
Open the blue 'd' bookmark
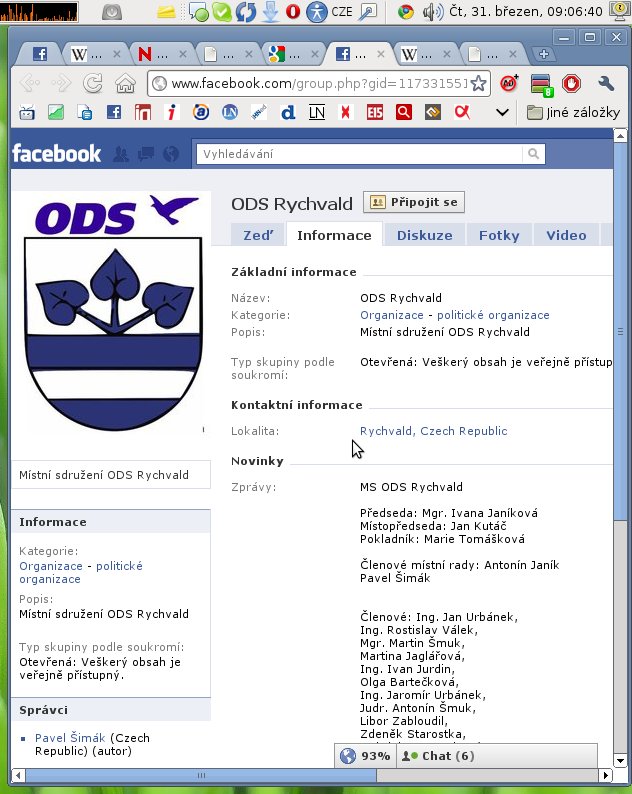click(288, 112)
